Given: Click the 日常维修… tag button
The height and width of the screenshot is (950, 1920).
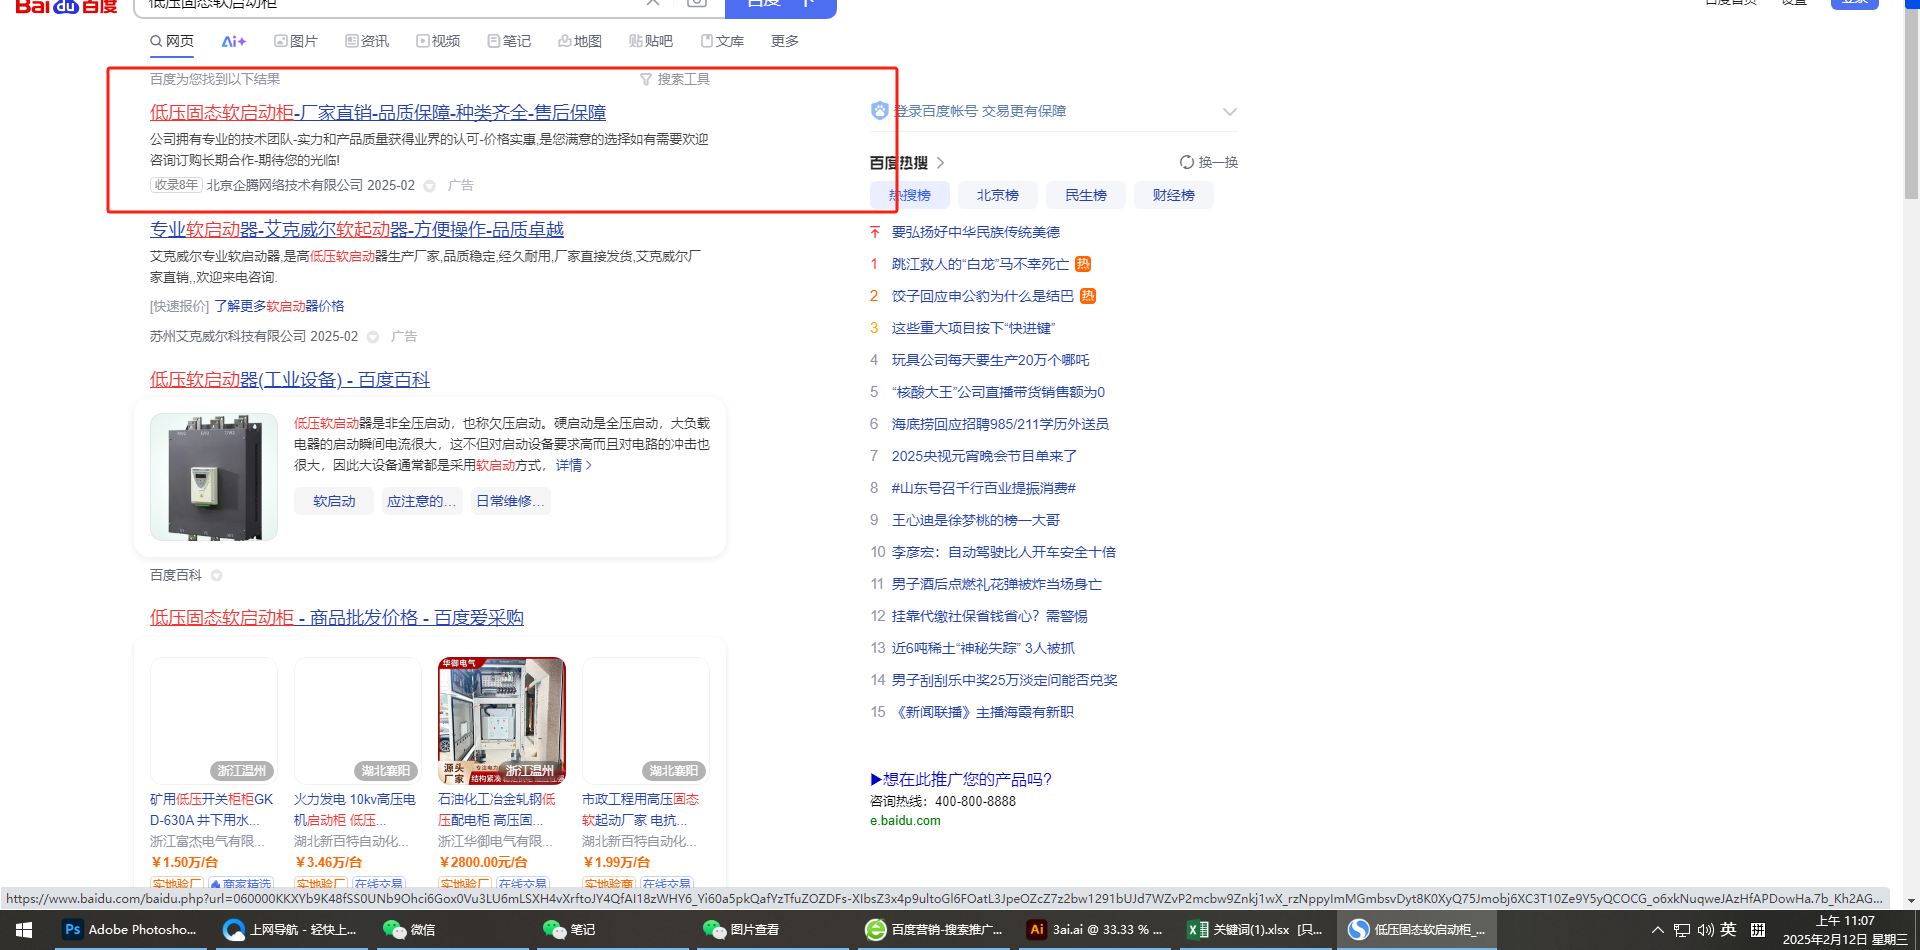Looking at the screenshot, I should (x=510, y=501).
